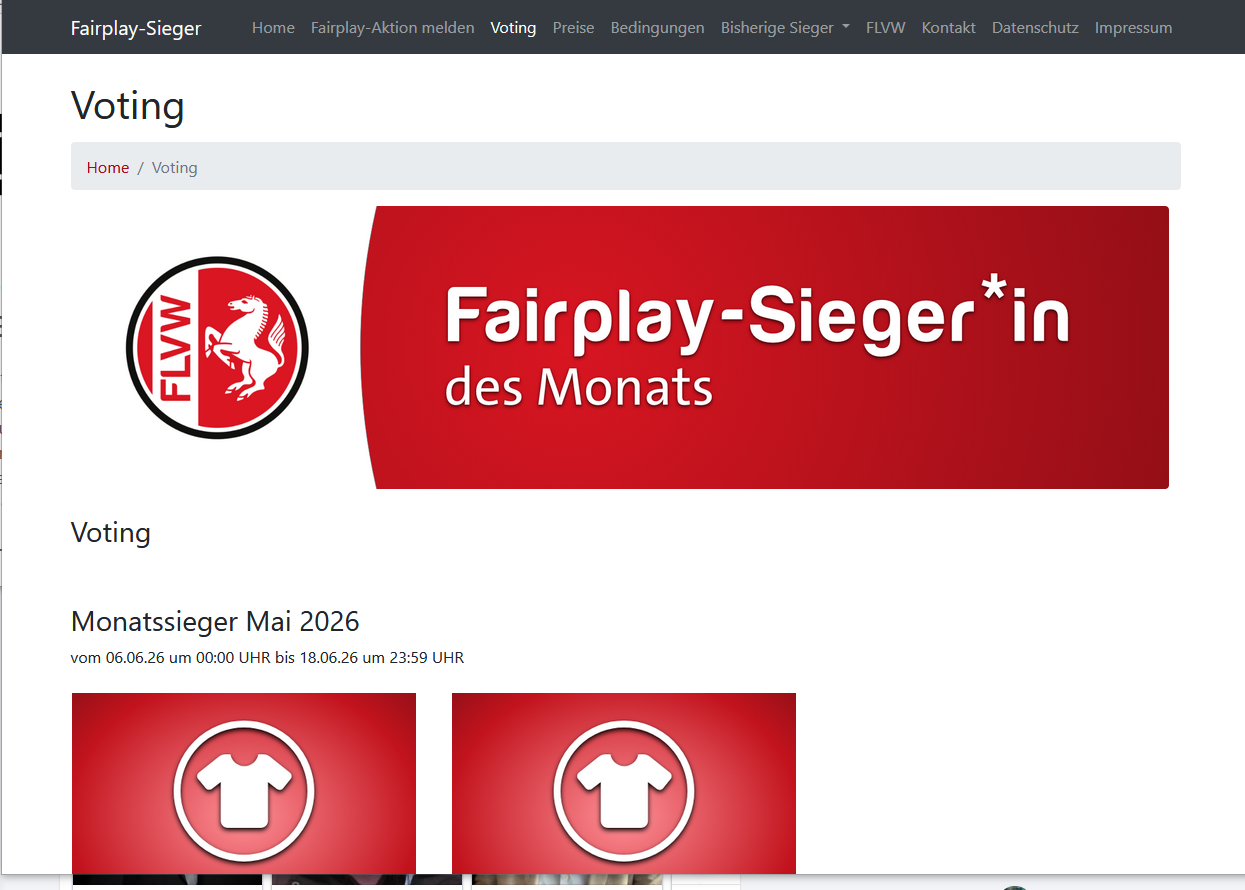Open the Bedingungen page
The height and width of the screenshot is (890, 1245).
[x=657, y=28]
